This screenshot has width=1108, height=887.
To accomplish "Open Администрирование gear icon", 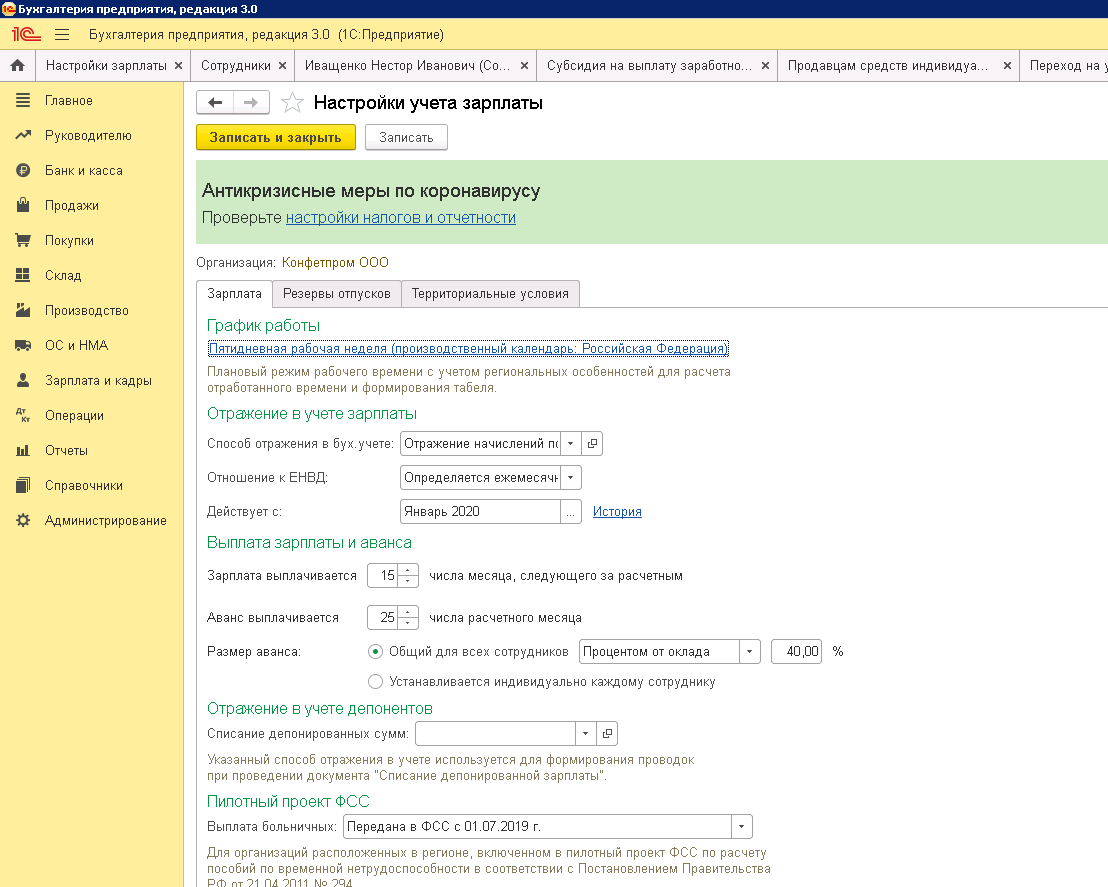I will [x=23, y=520].
